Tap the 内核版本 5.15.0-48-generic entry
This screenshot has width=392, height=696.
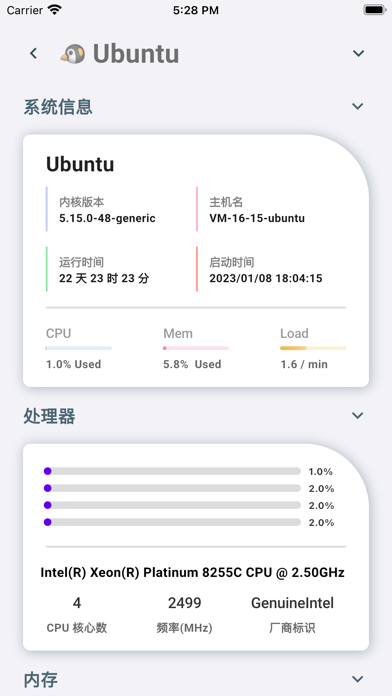[107, 210]
